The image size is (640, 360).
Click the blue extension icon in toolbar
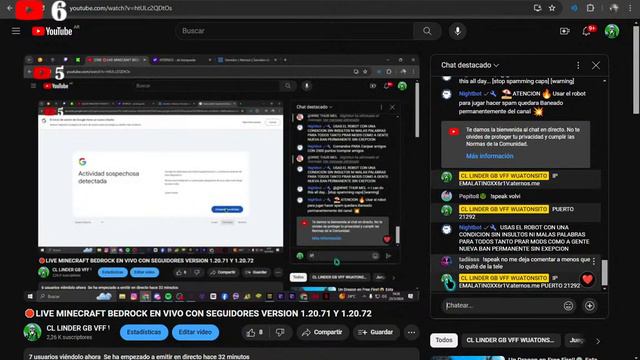point(574,8)
